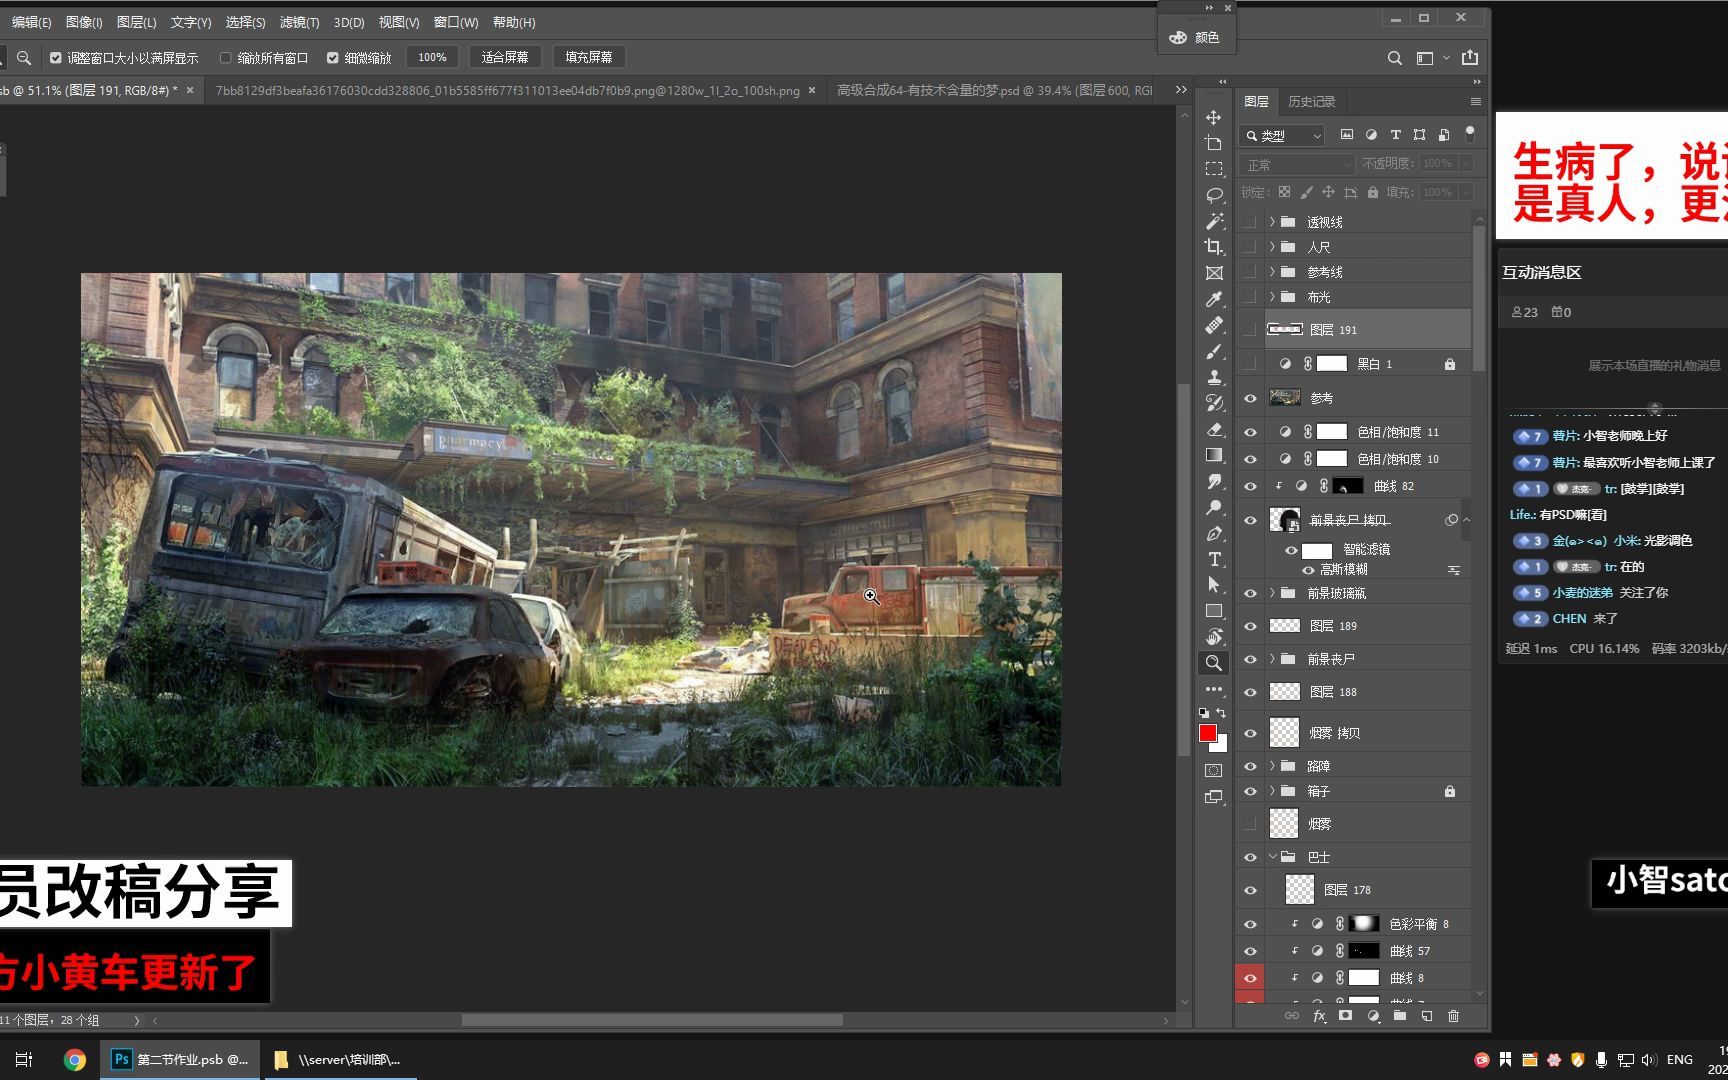
Task: Open Chrome from the taskbar
Action: tap(75, 1059)
